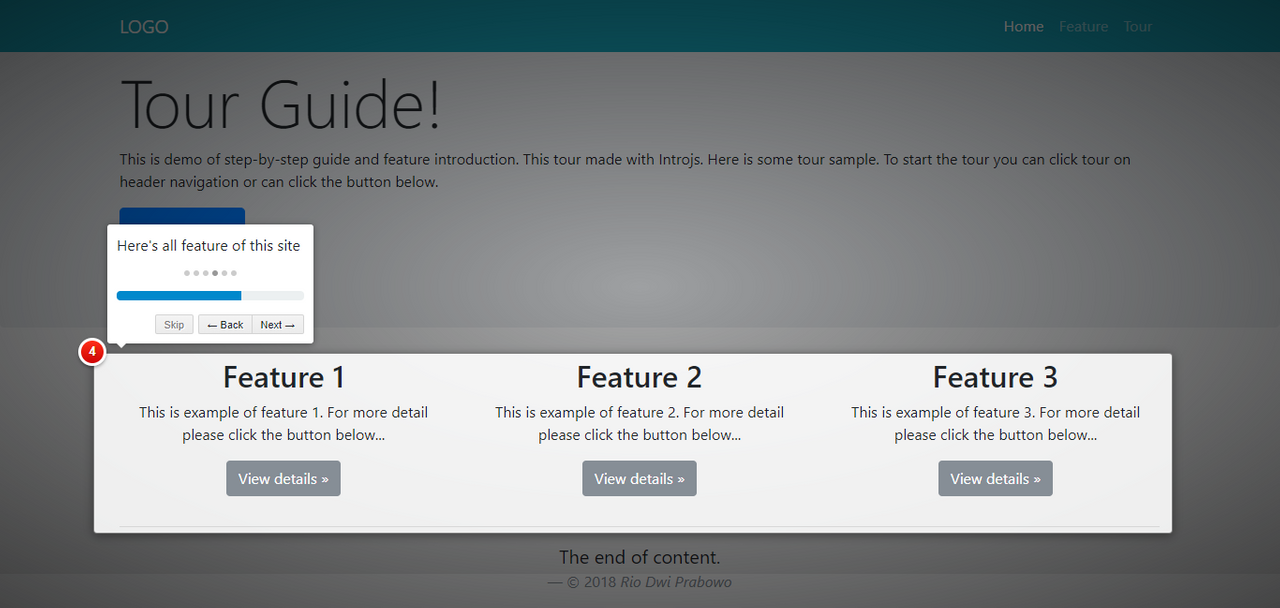Select "Feature" in the navigation bar
1280x608 pixels.
pyautogui.click(x=1083, y=27)
